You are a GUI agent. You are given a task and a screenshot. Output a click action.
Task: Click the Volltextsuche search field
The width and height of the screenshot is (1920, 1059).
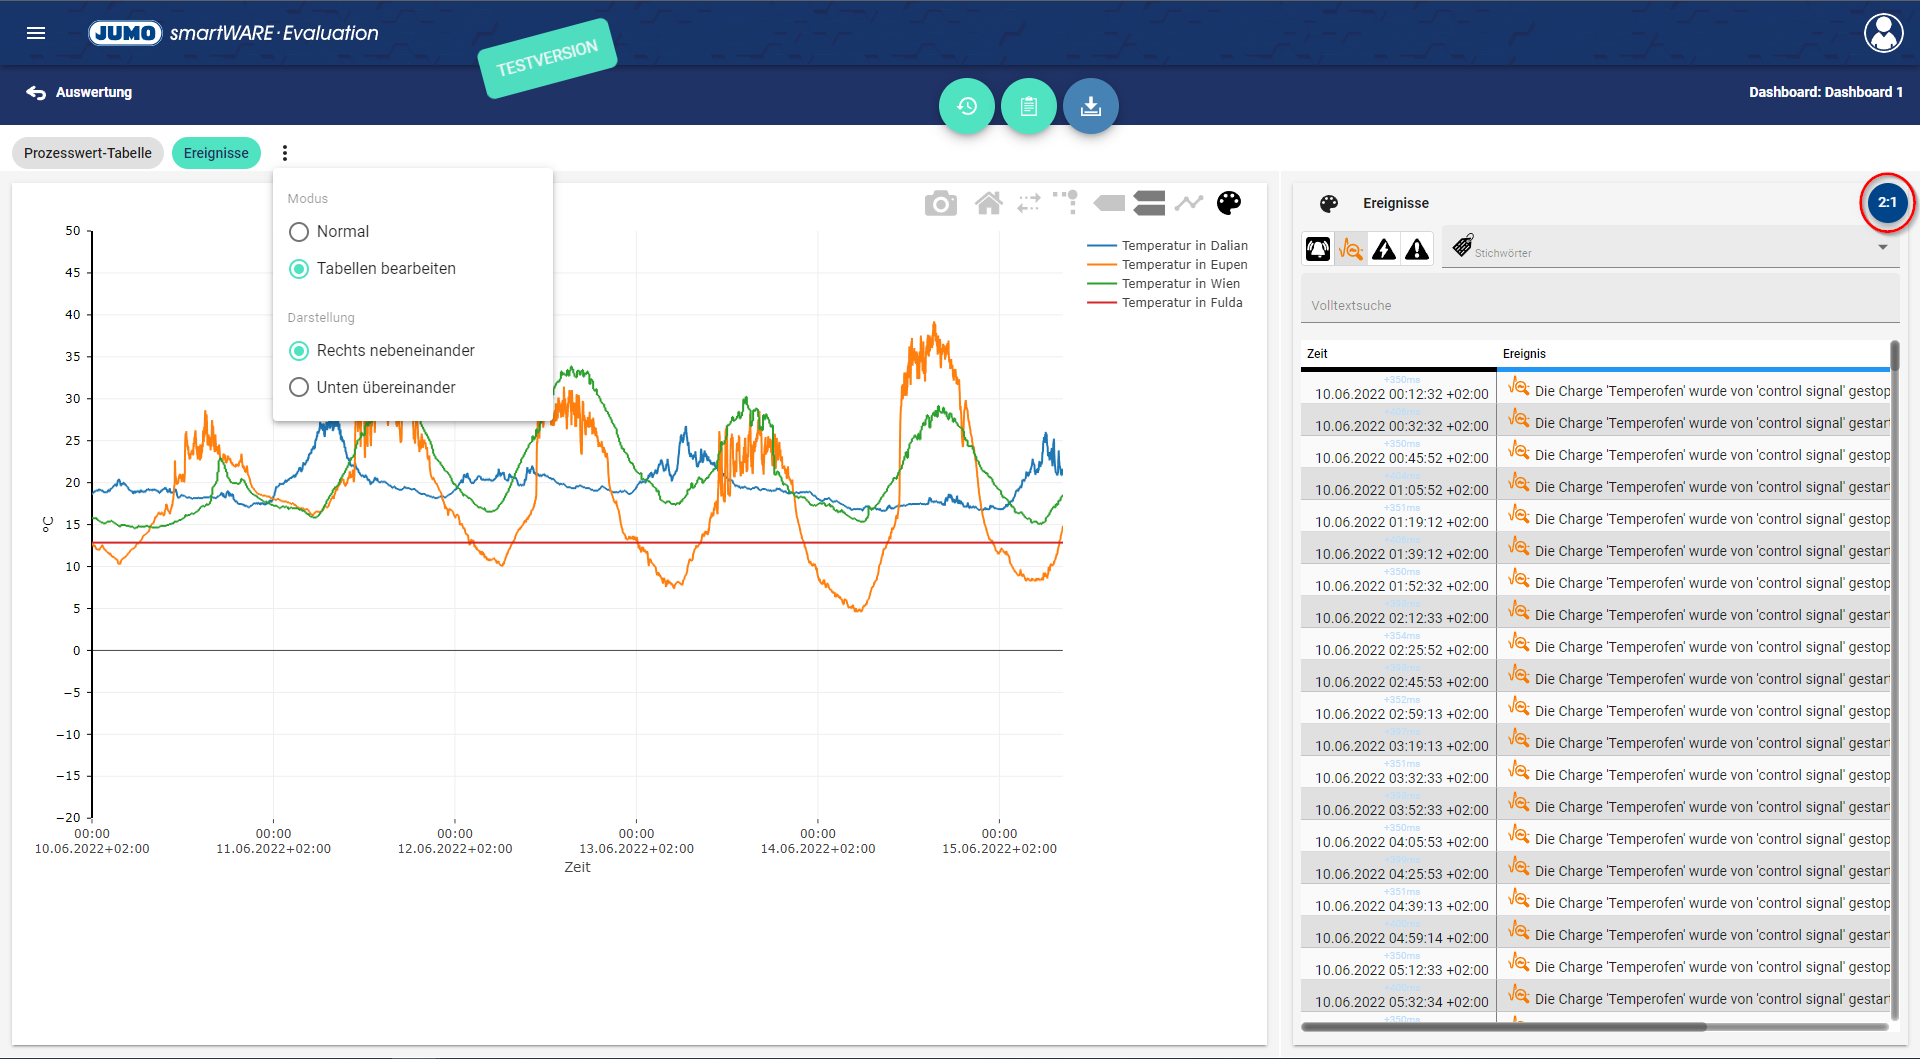[x=1598, y=305]
